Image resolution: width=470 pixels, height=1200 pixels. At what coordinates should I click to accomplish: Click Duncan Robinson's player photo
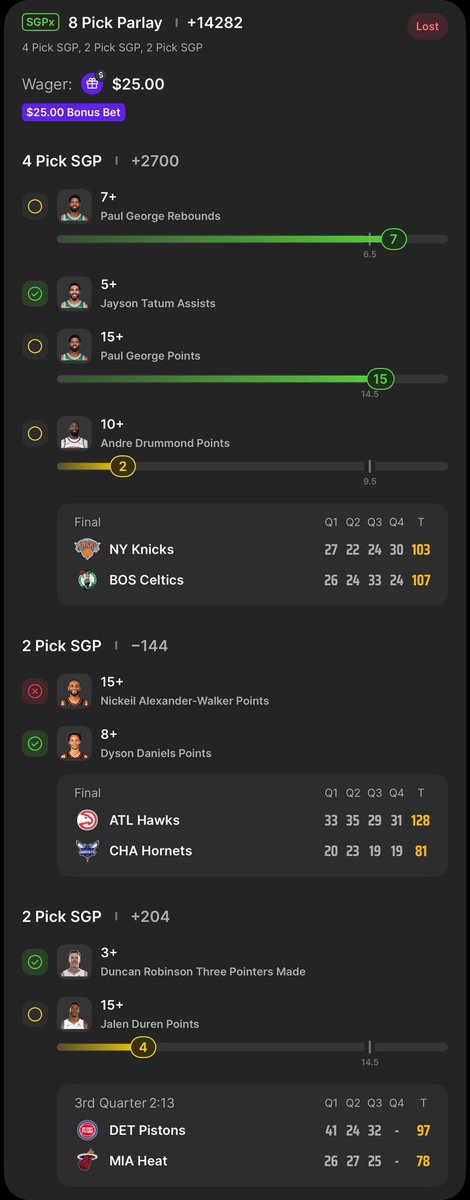[x=74, y=962]
